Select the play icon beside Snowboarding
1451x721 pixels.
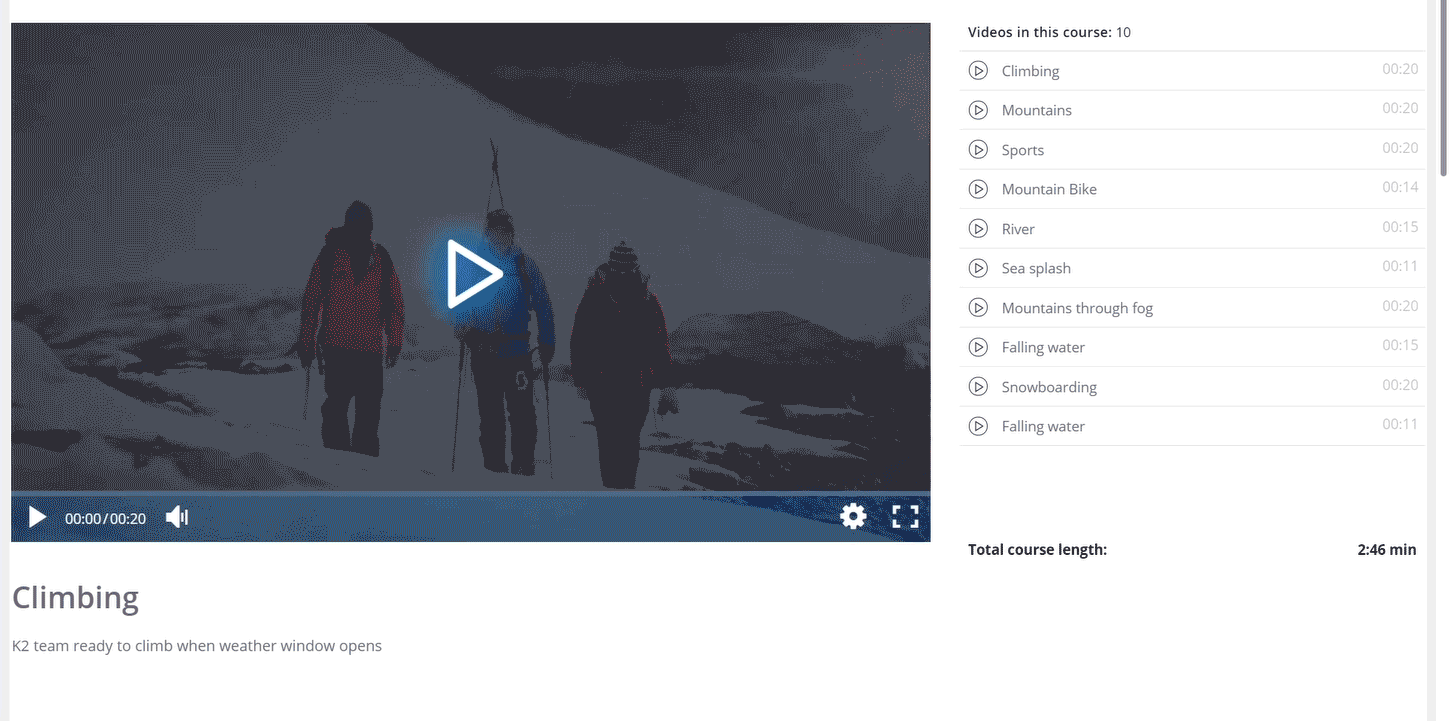click(x=978, y=386)
